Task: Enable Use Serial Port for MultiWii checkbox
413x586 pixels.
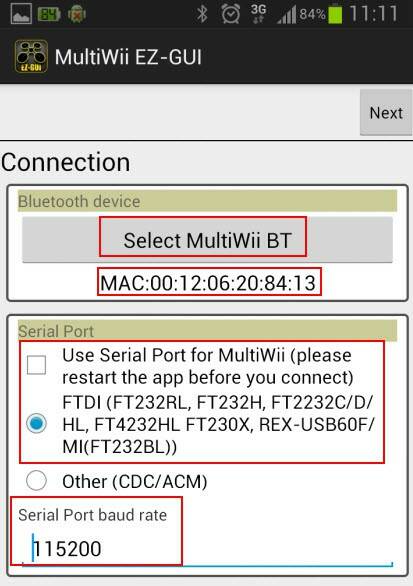Action: (36, 365)
